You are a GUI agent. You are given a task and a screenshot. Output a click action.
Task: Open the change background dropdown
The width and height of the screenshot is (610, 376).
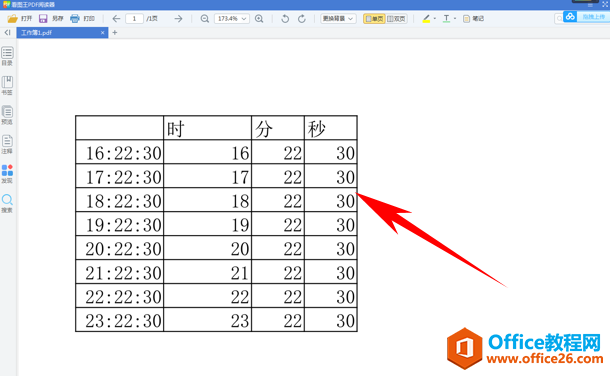338,18
